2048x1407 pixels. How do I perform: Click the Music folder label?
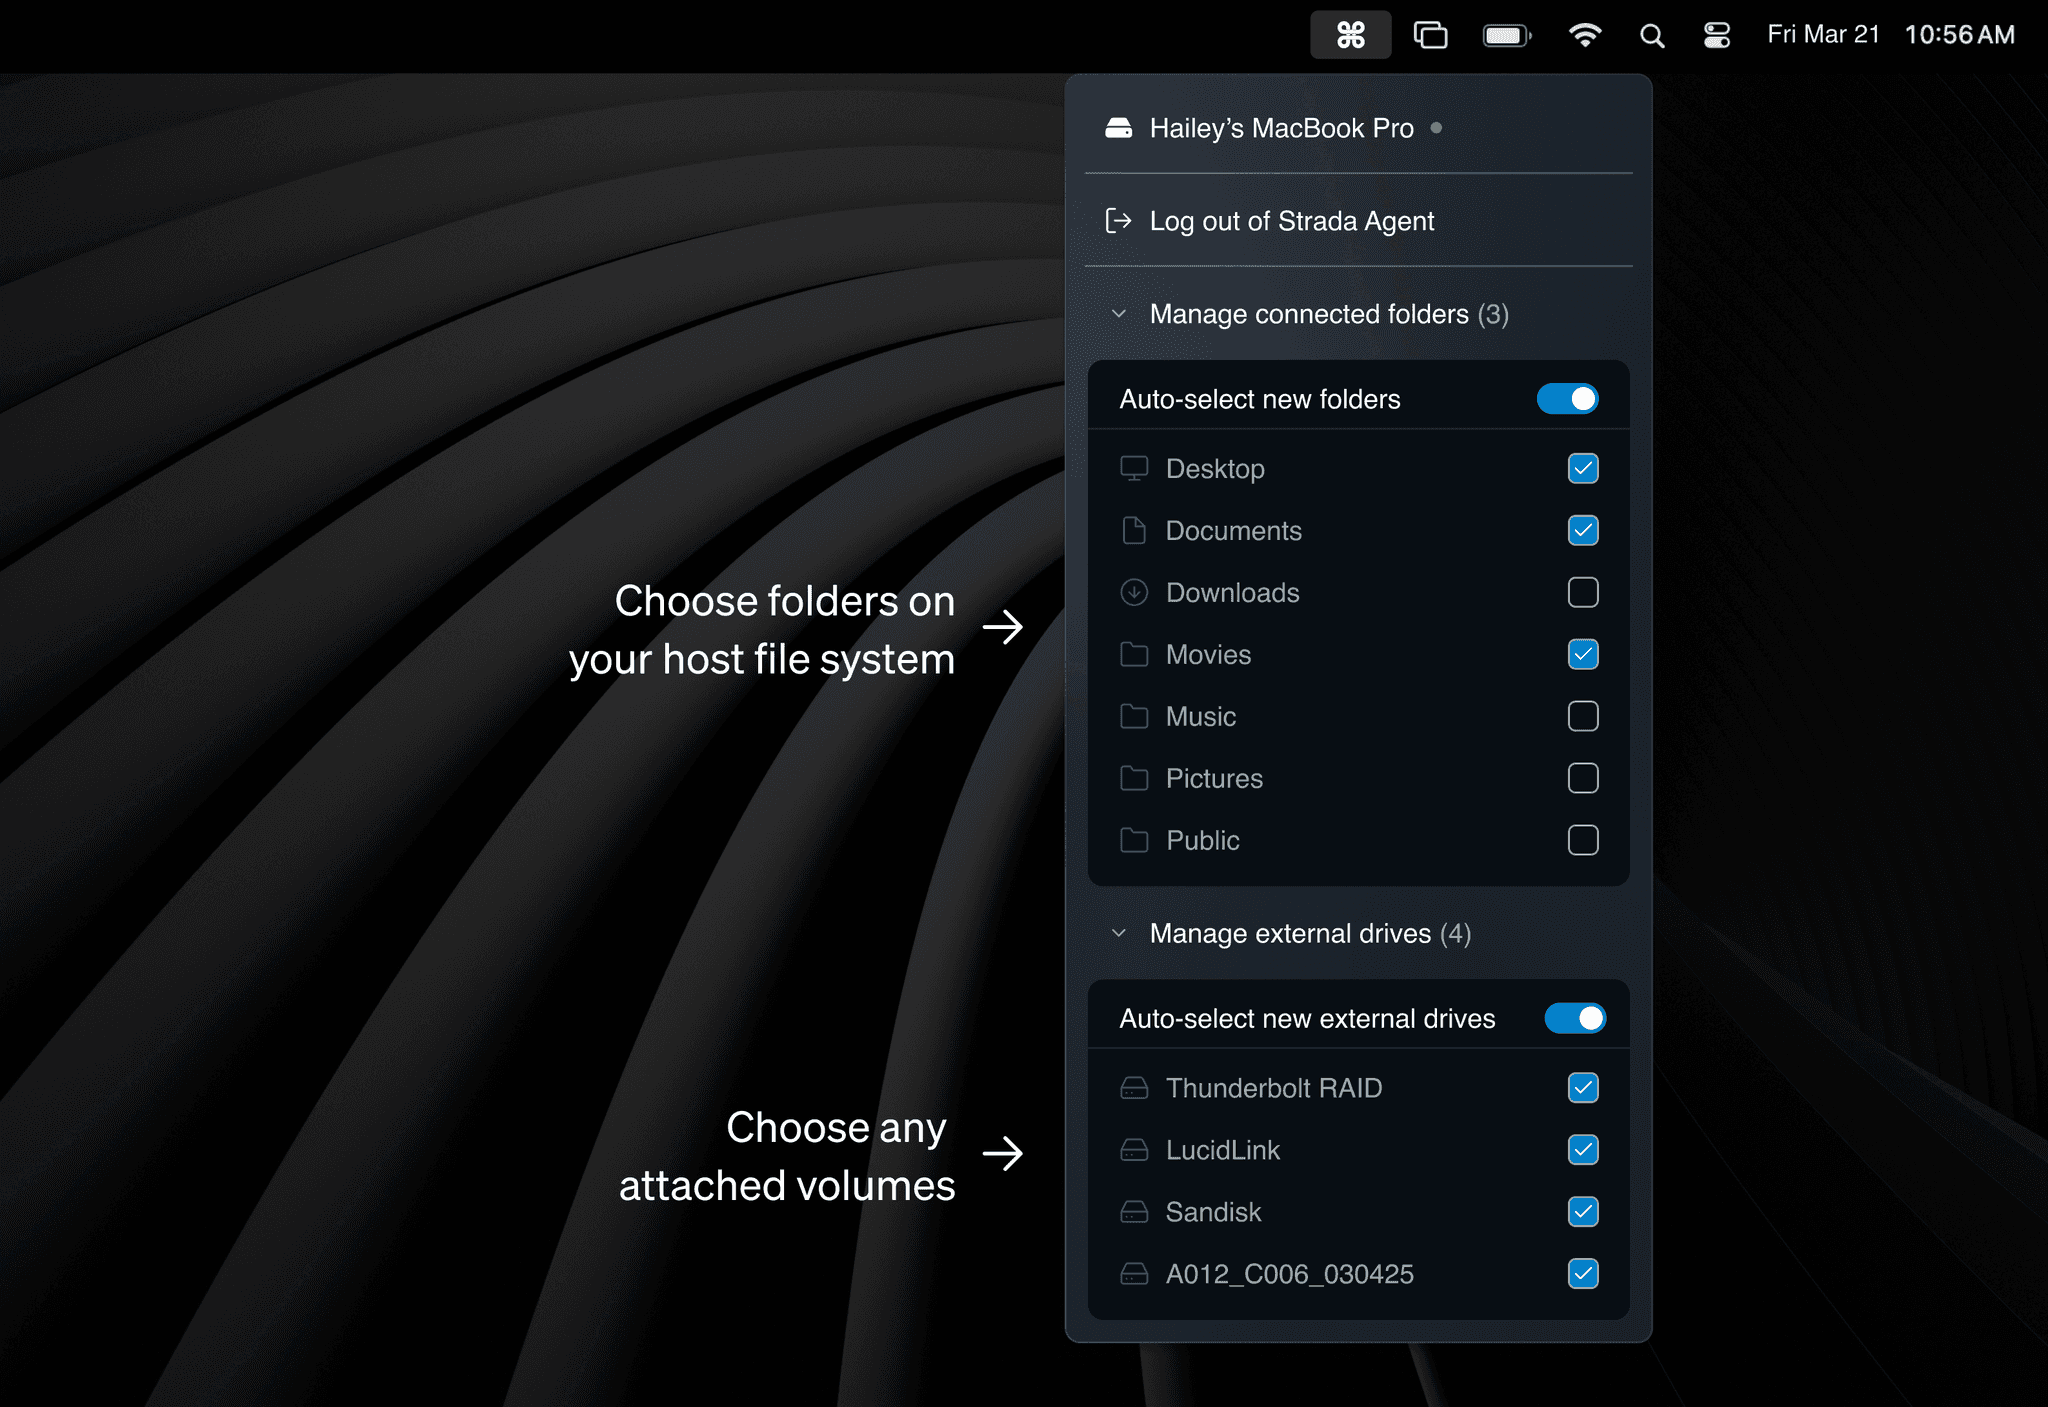[1201, 717]
